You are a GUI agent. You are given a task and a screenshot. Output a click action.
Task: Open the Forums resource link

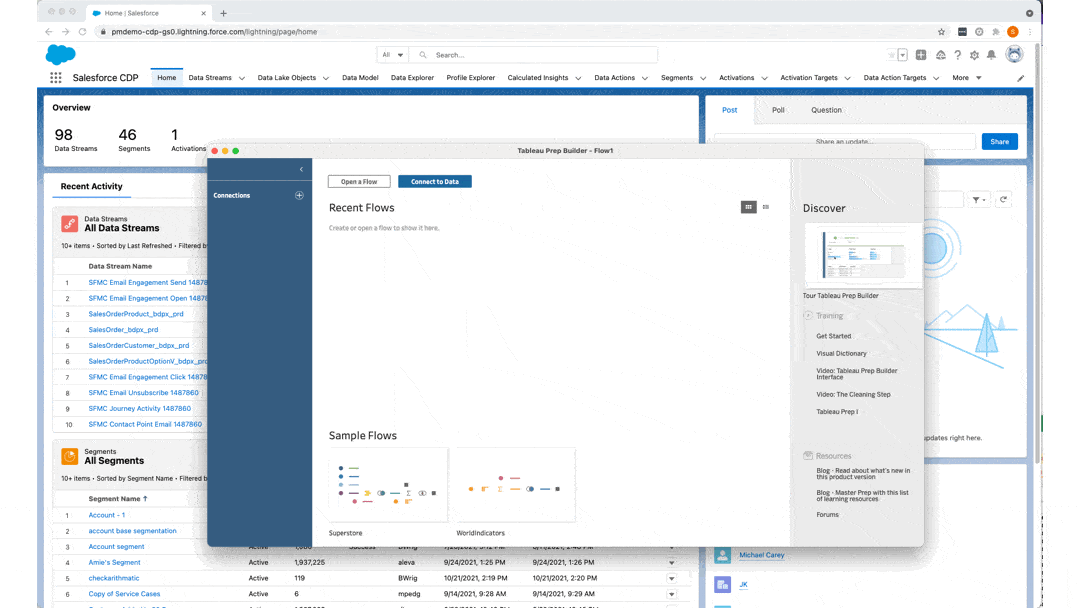pos(827,514)
